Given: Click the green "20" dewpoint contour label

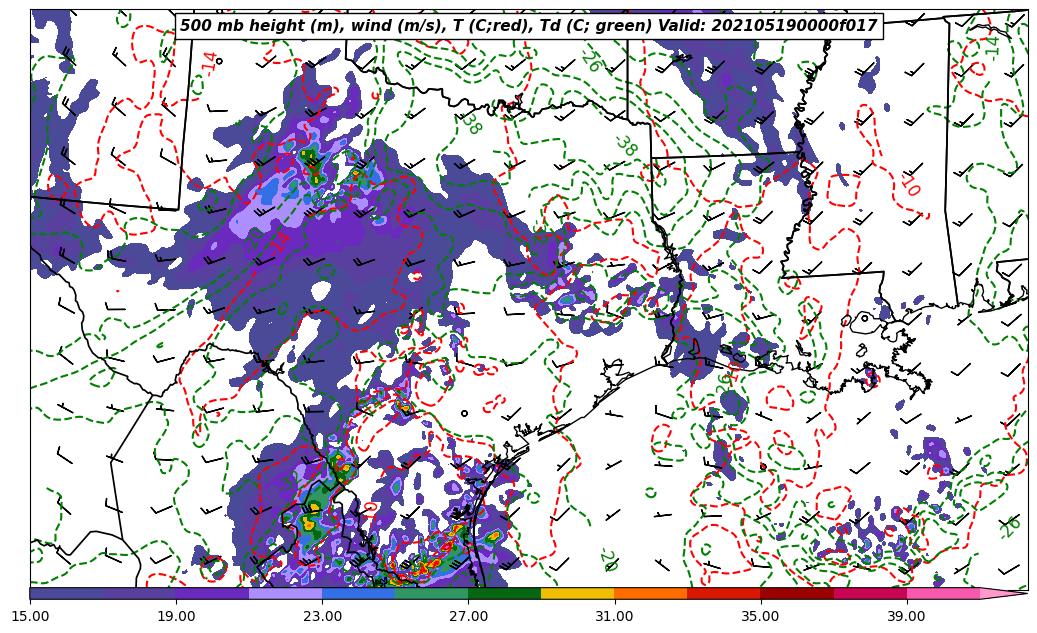Looking at the screenshot, I should [x=607, y=560].
